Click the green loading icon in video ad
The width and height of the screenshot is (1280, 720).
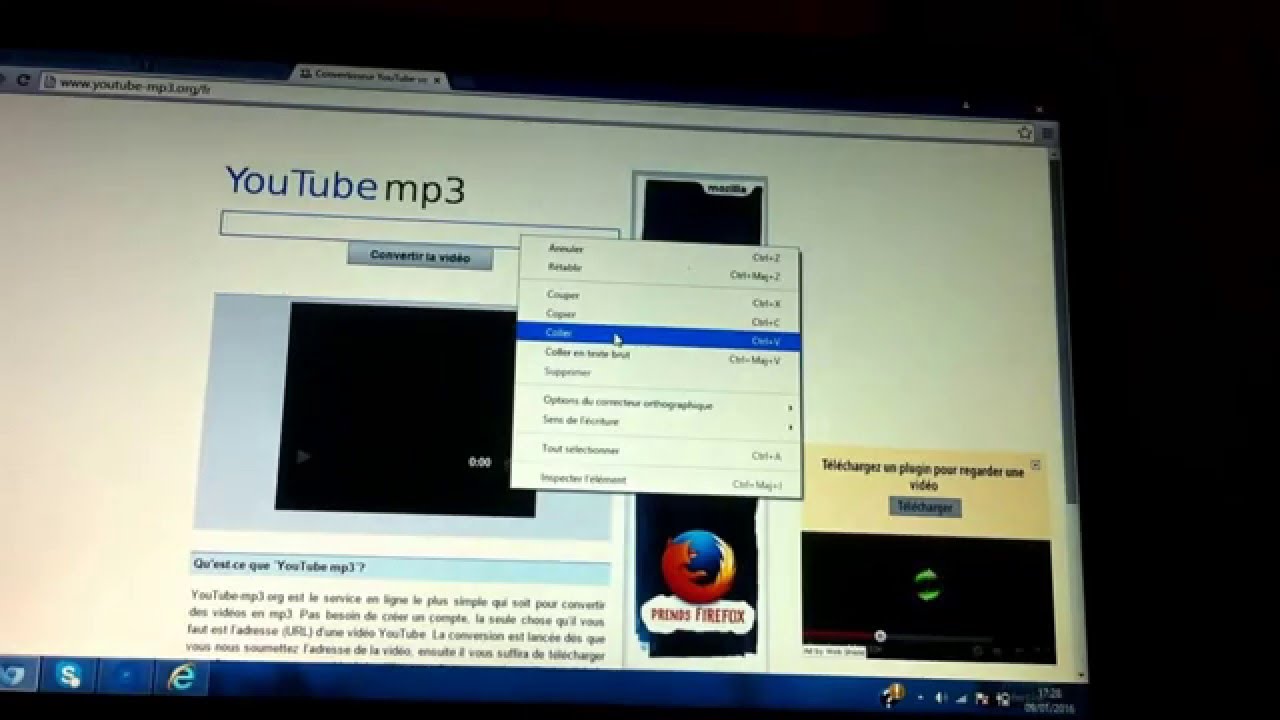point(927,585)
